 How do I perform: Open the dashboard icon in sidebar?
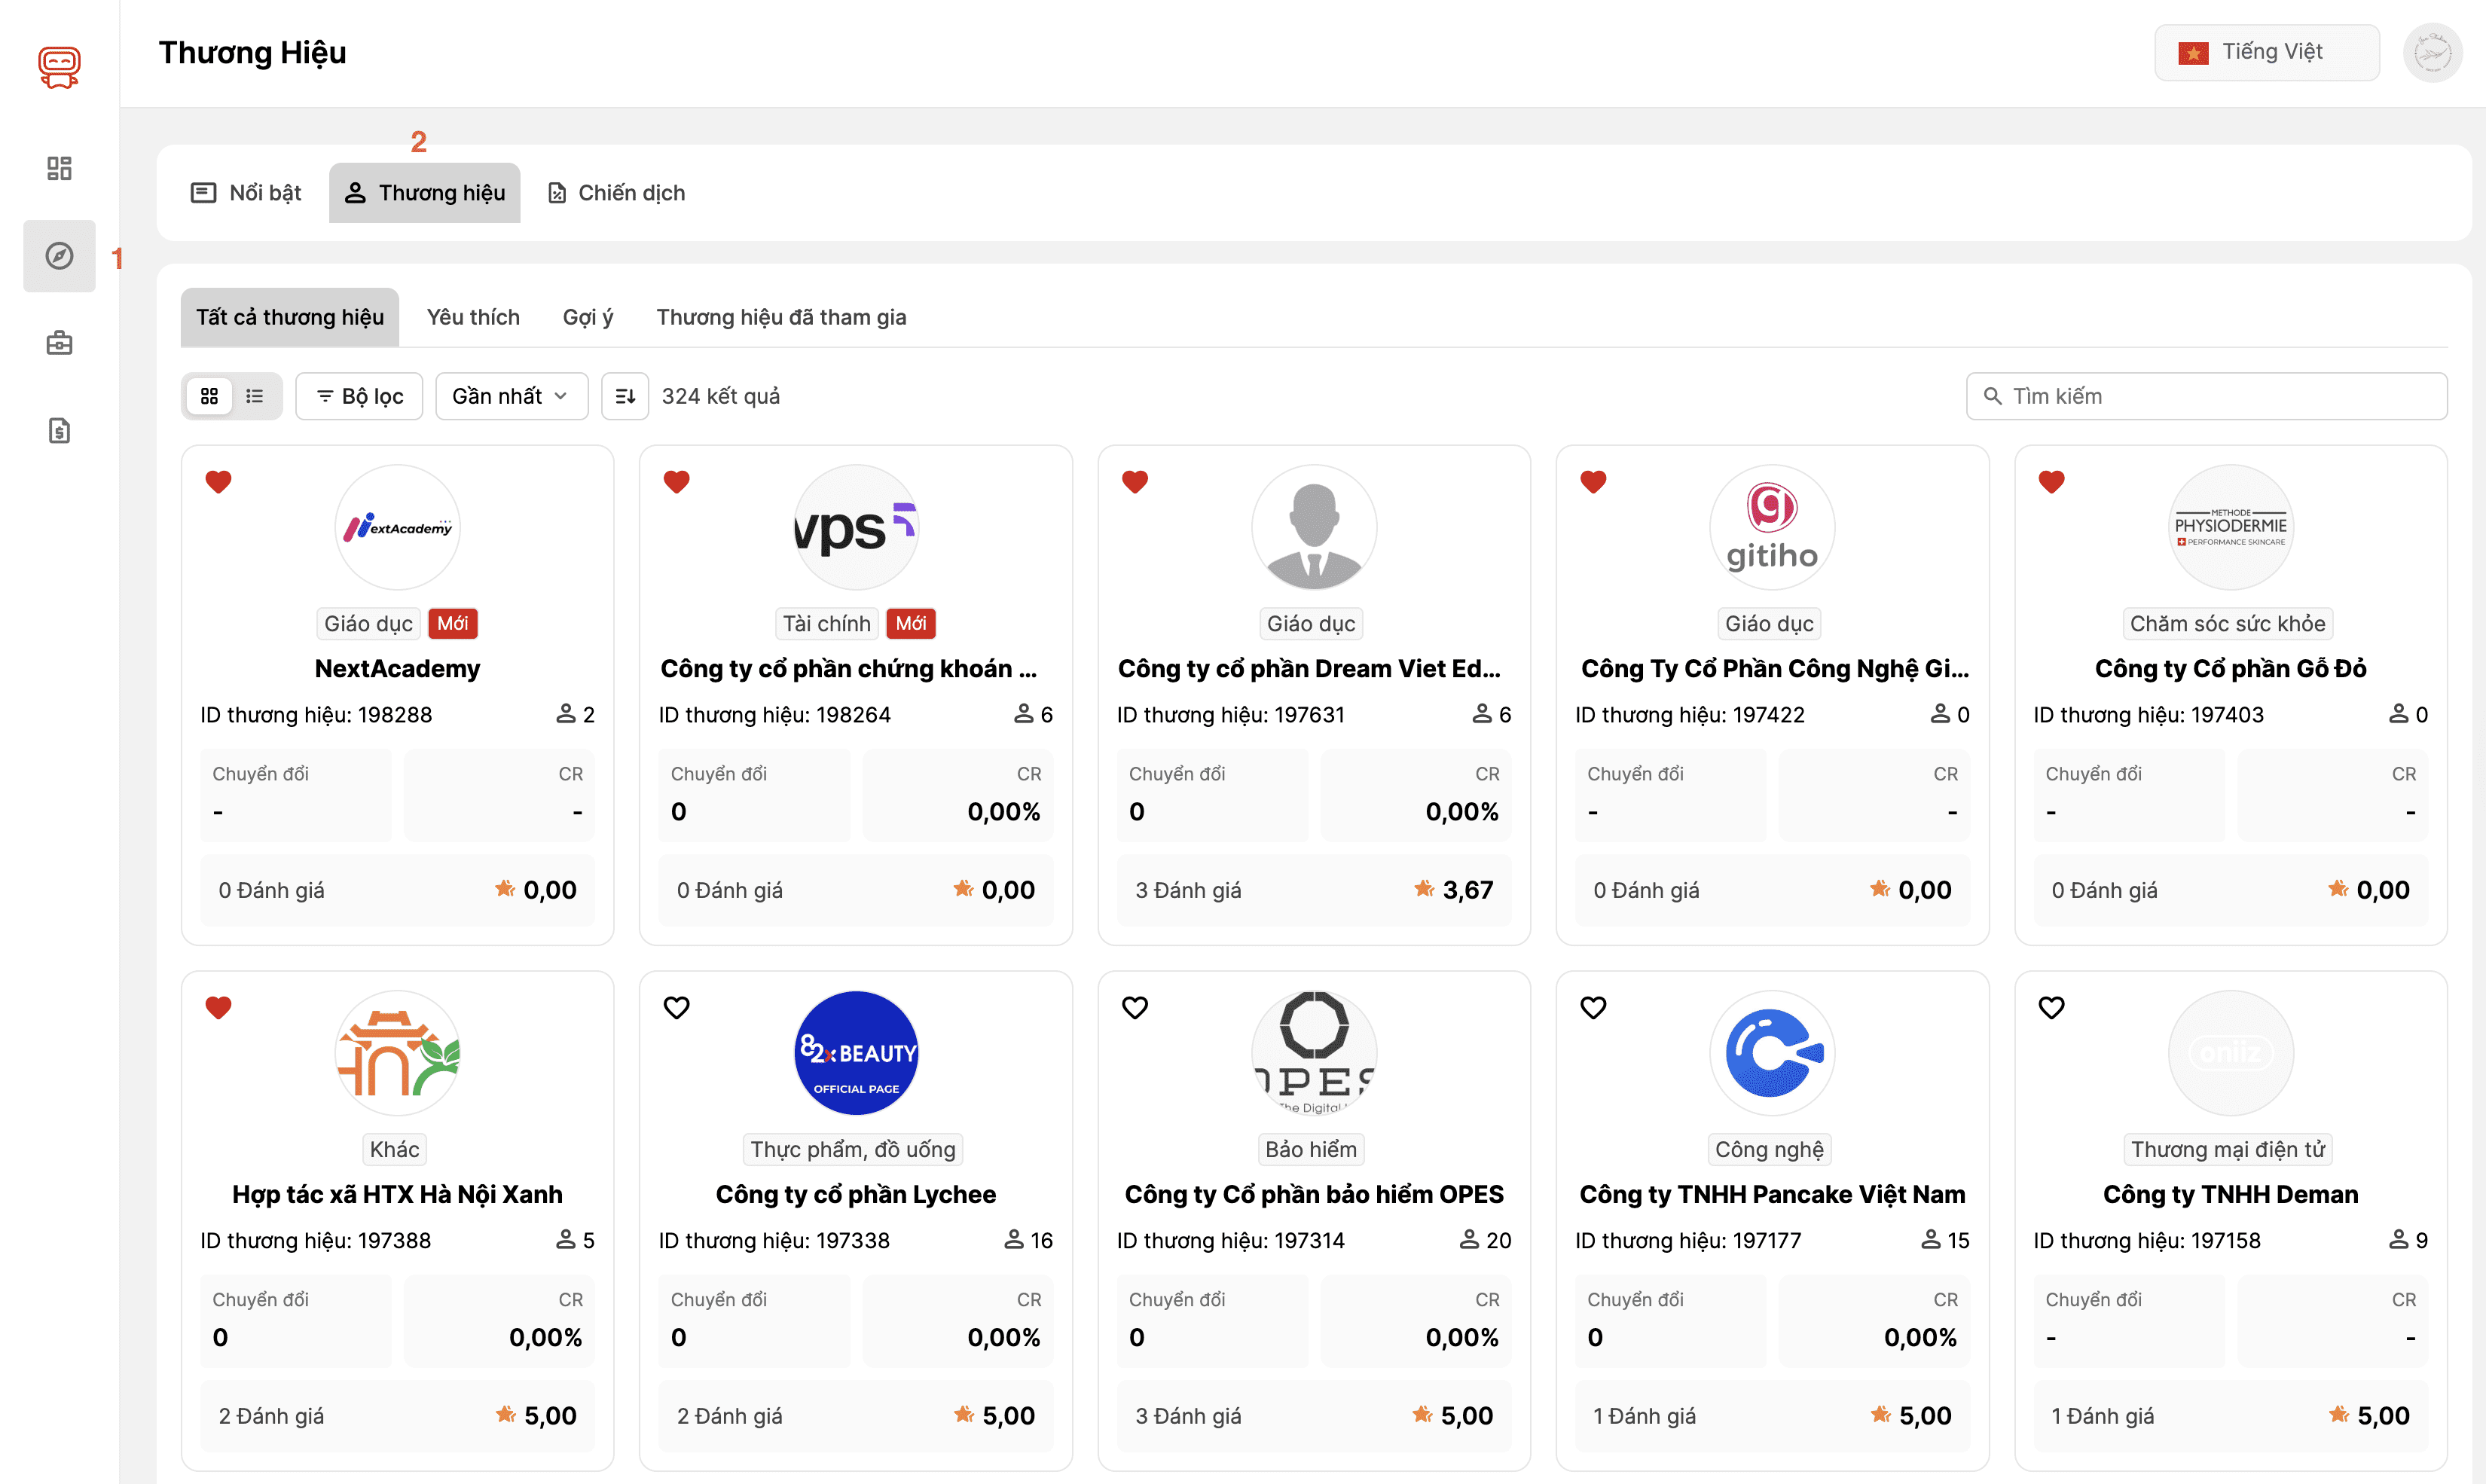click(59, 168)
